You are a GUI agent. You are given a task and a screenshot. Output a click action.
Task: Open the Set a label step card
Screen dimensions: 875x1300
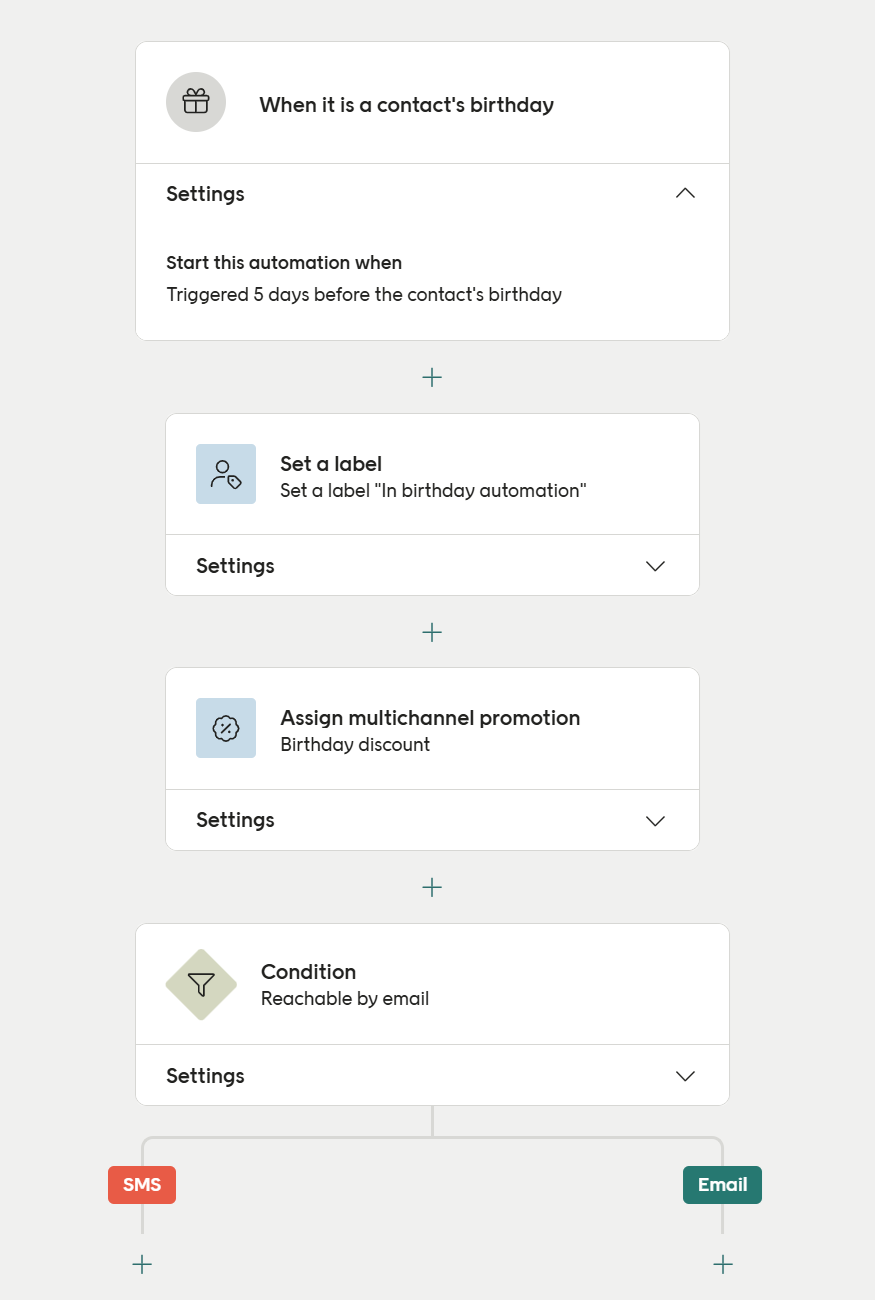pyautogui.click(x=432, y=473)
